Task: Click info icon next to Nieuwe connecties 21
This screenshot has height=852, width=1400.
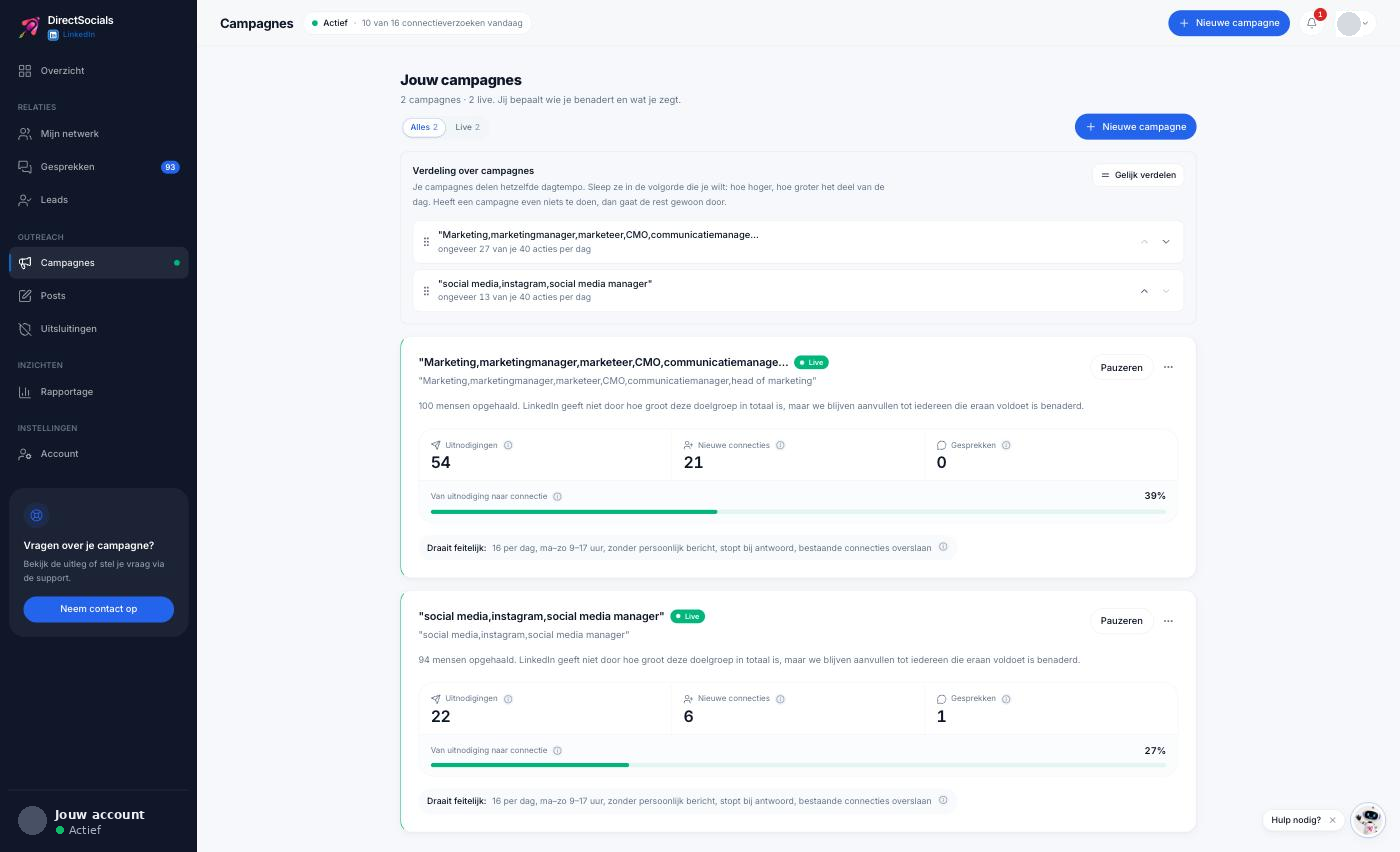Action: [x=780, y=446]
